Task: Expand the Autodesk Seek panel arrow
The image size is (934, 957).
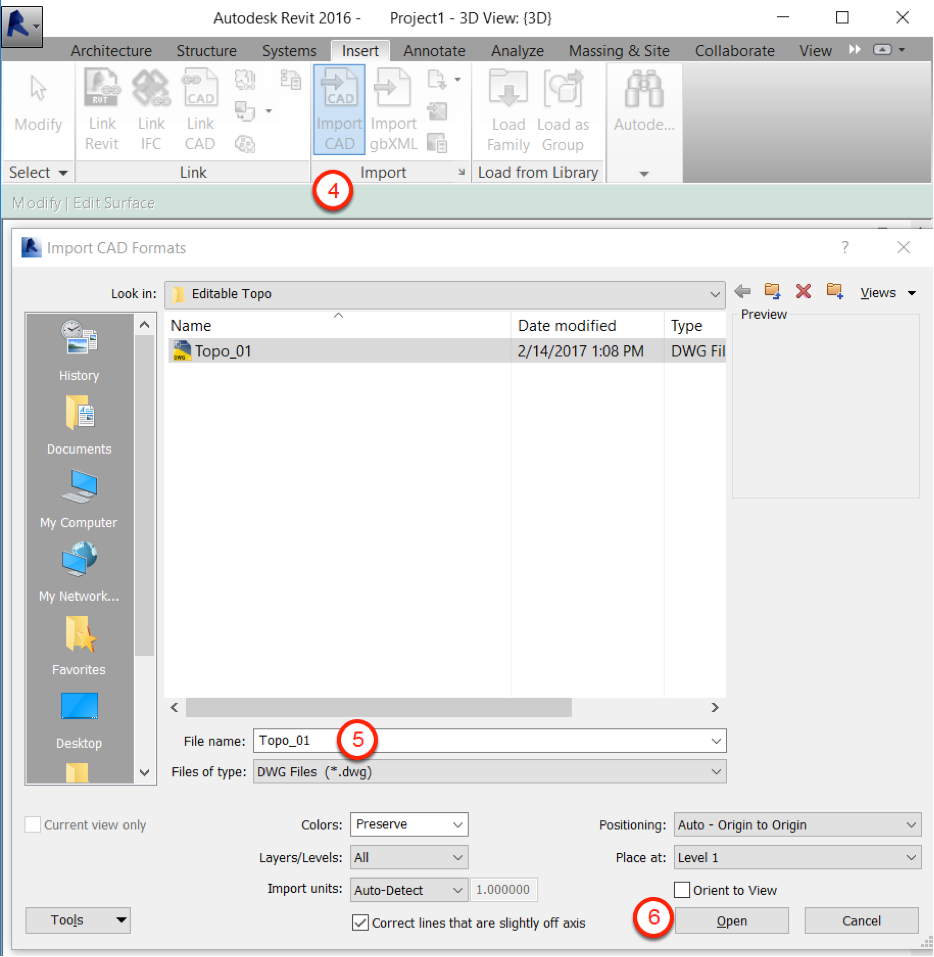Action: coord(643,173)
